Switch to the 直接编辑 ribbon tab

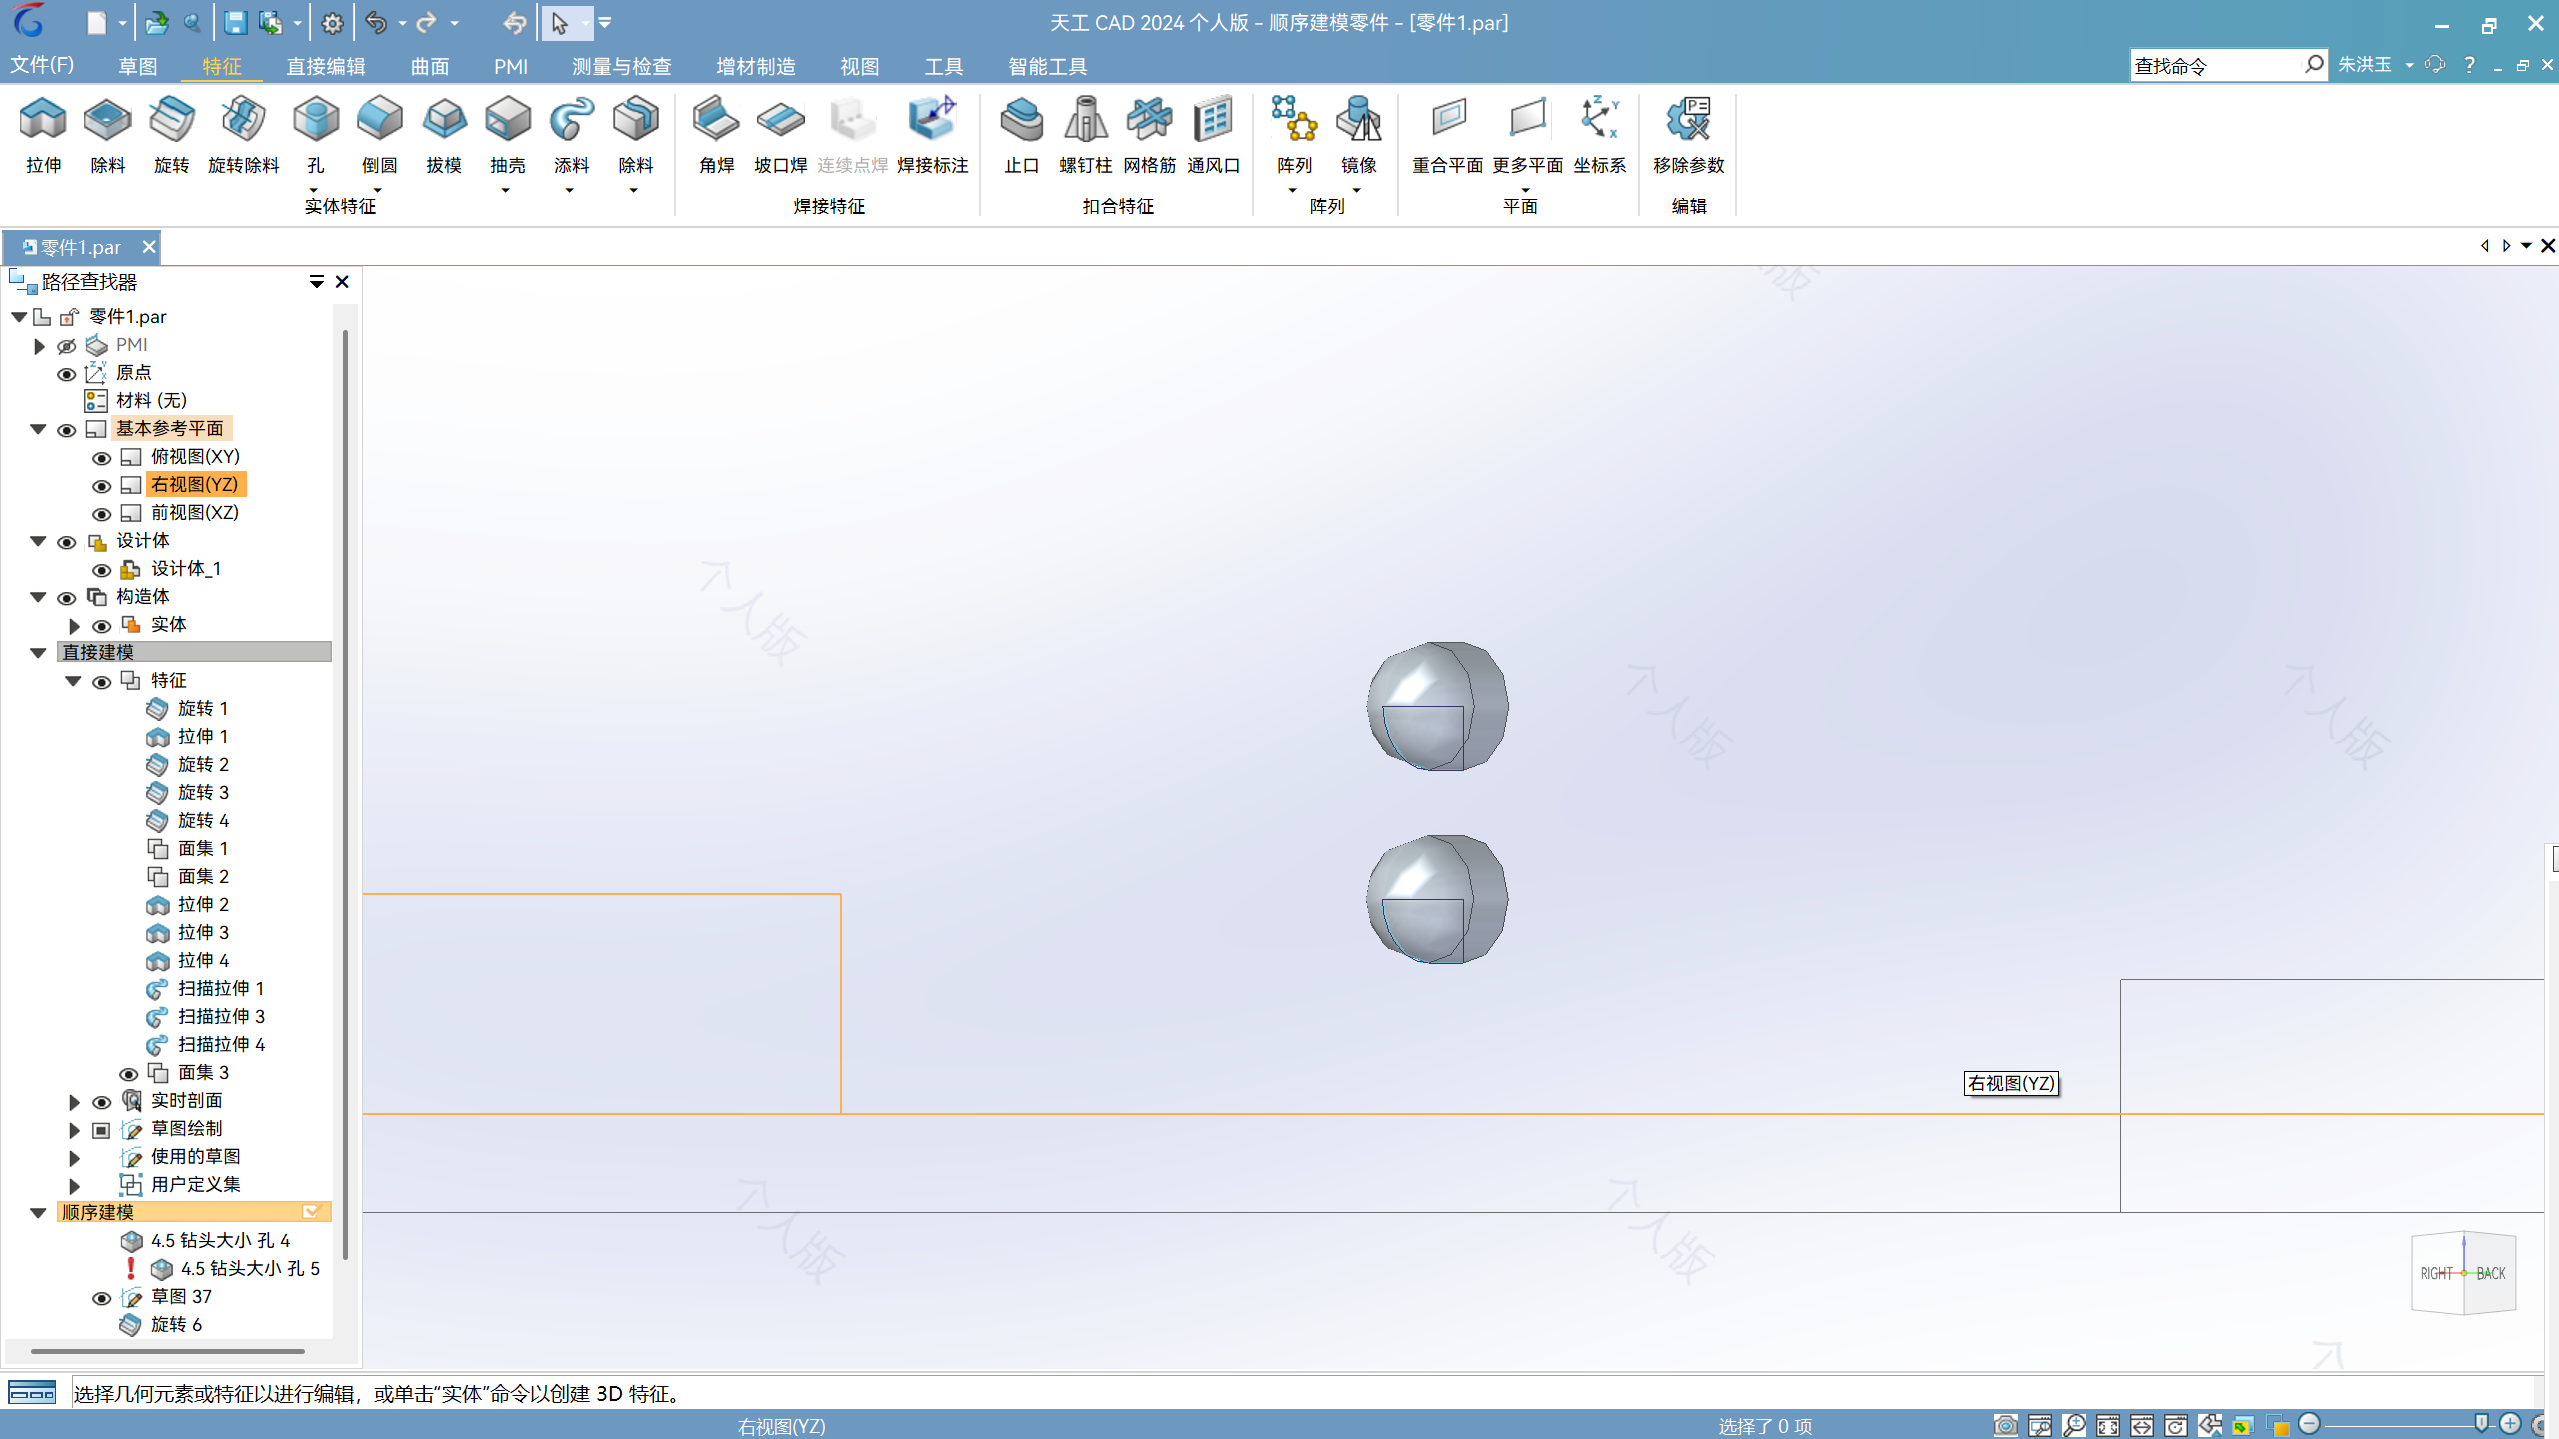coord(325,66)
